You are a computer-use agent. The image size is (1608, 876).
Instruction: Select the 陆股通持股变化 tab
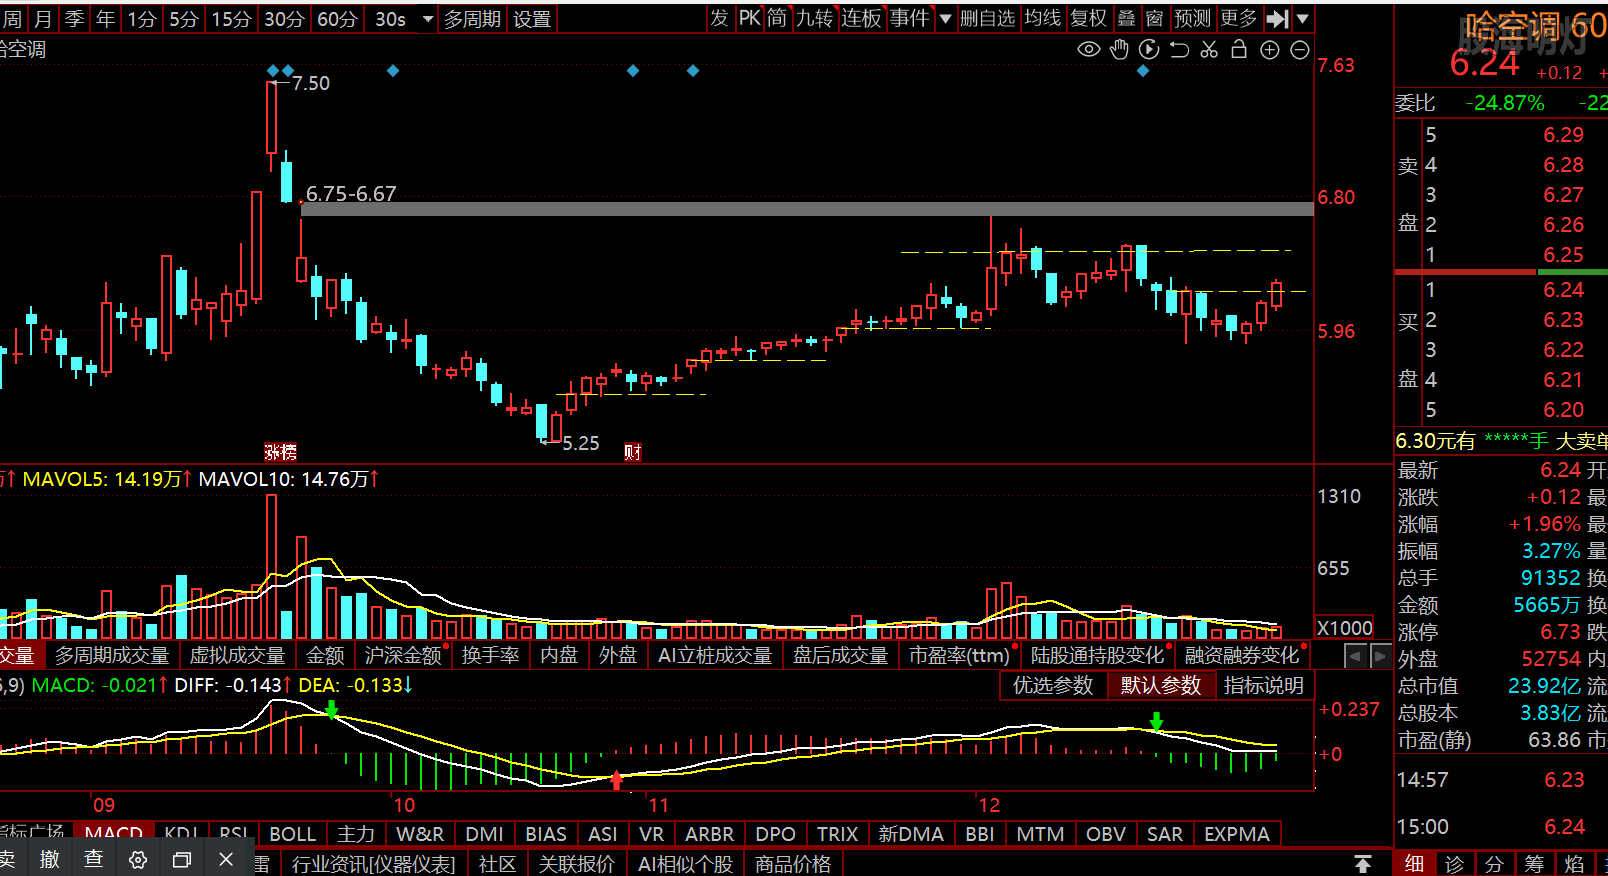(x=1097, y=655)
